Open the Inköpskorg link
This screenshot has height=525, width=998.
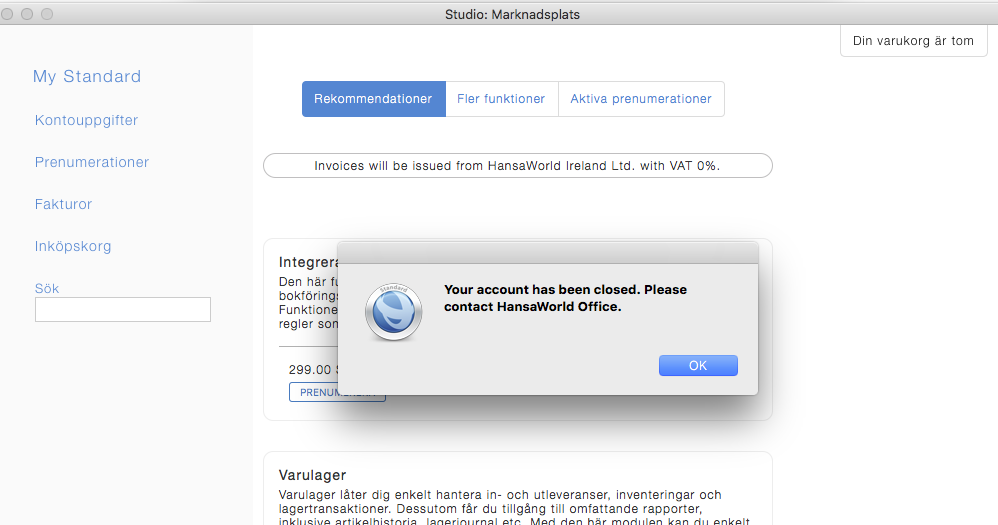73,246
